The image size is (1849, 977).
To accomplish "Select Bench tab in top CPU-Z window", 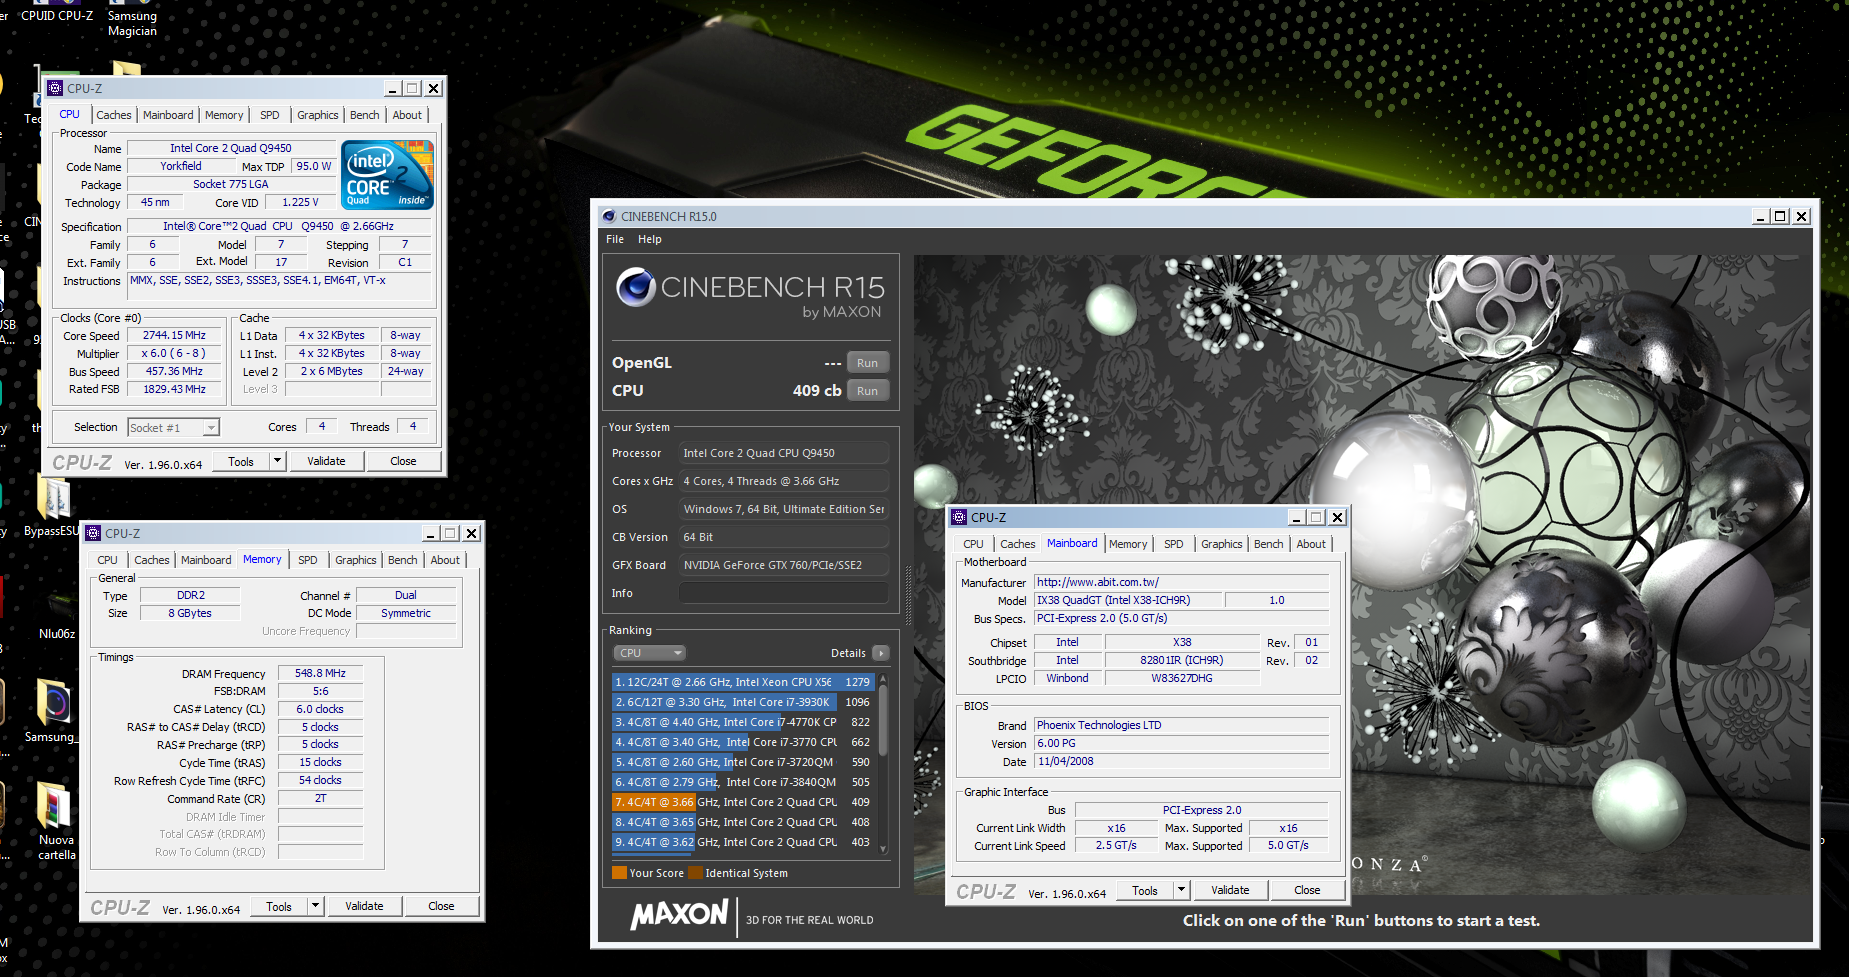I will (x=364, y=115).
